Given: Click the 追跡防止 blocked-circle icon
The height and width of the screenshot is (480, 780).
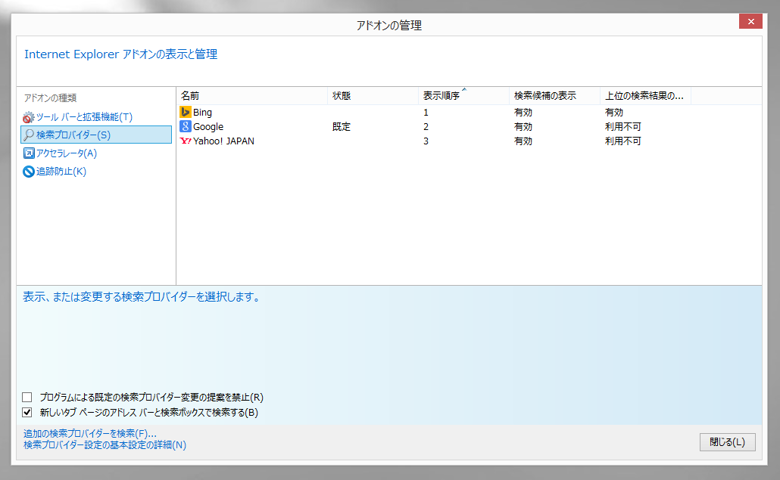Looking at the screenshot, I should point(29,172).
